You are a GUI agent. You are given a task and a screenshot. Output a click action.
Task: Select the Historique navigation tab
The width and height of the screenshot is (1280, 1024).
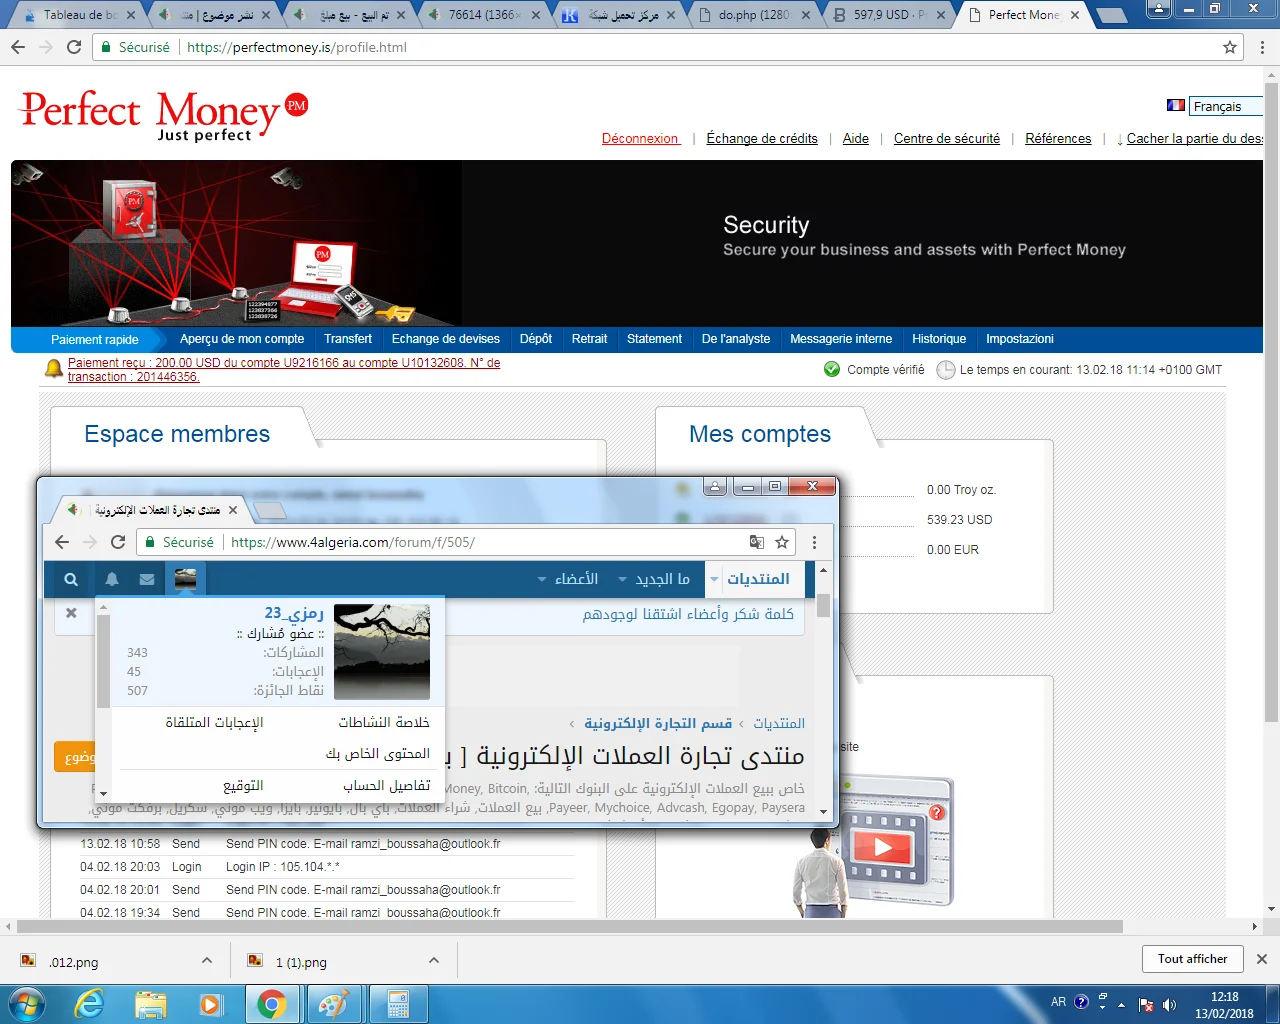point(938,339)
